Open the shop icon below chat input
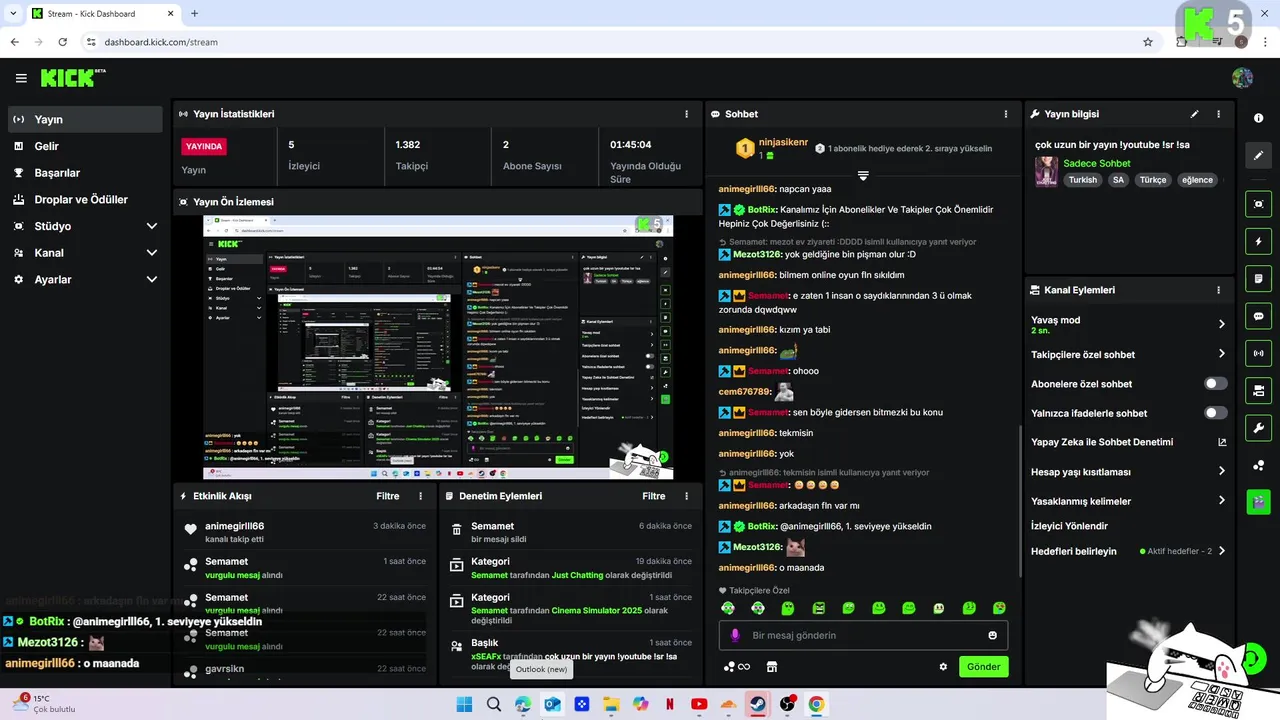Viewport: 1280px width, 720px height. (772, 667)
